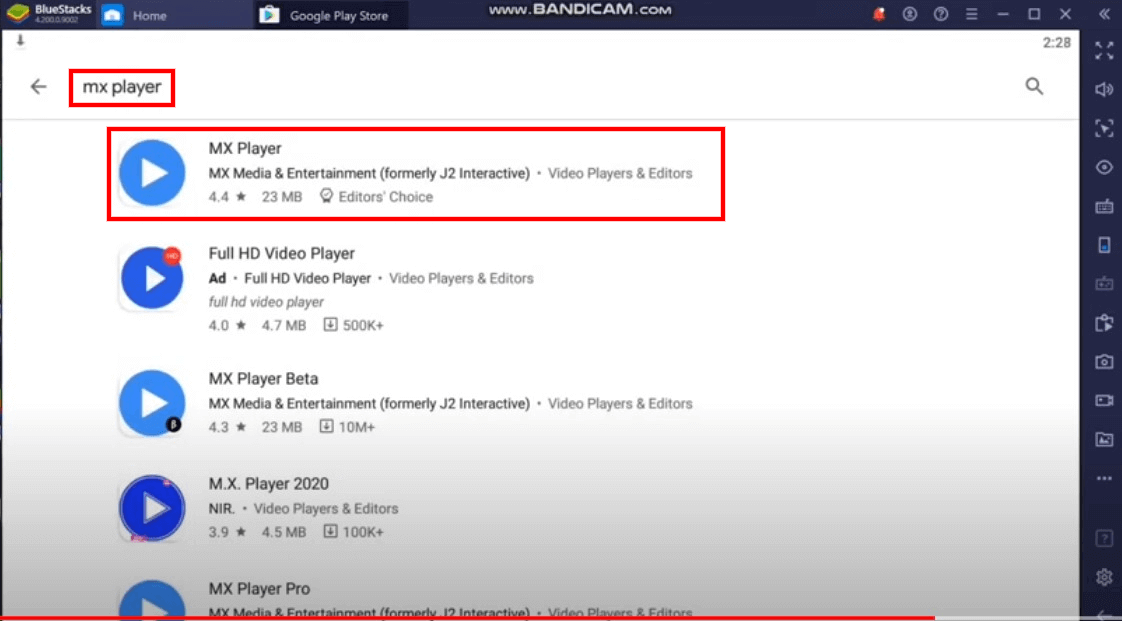Click the NIR. developer name
The image size is (1122, 621).
click(x=222, y=509)
